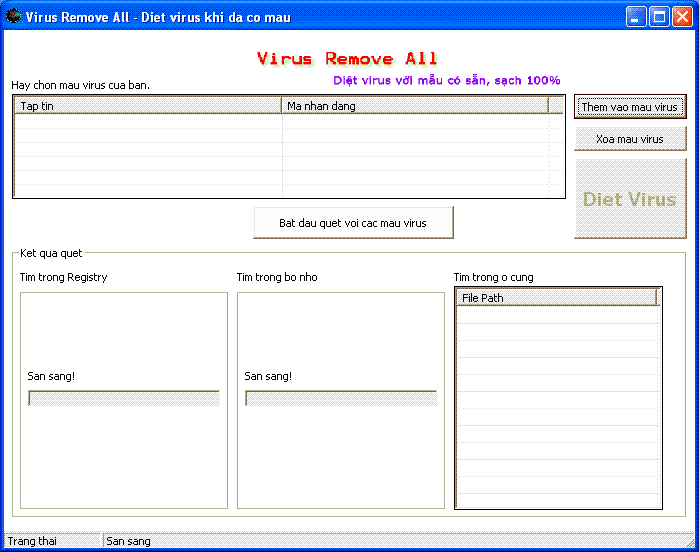Viewport: 699px width, 552px height.
Task: Click the bug icon in the title bar
Action: coord(13,17)
